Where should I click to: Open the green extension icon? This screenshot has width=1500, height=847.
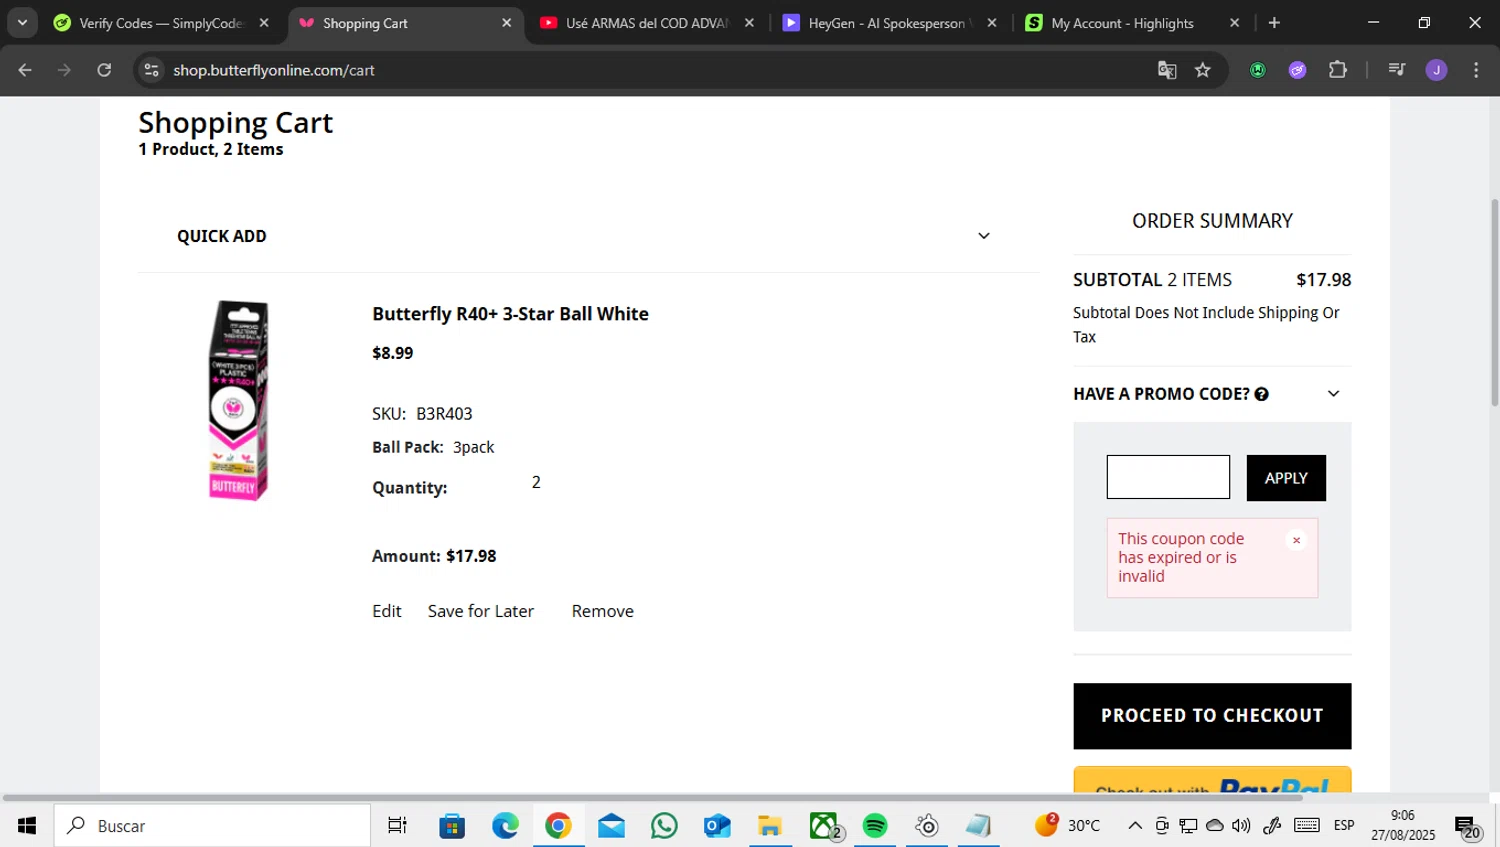pyautogui.click(x=1258, y=70)
